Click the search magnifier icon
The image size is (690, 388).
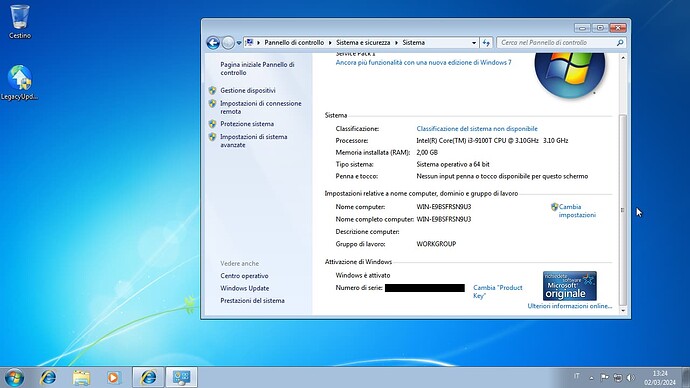(x=620, y=43)
